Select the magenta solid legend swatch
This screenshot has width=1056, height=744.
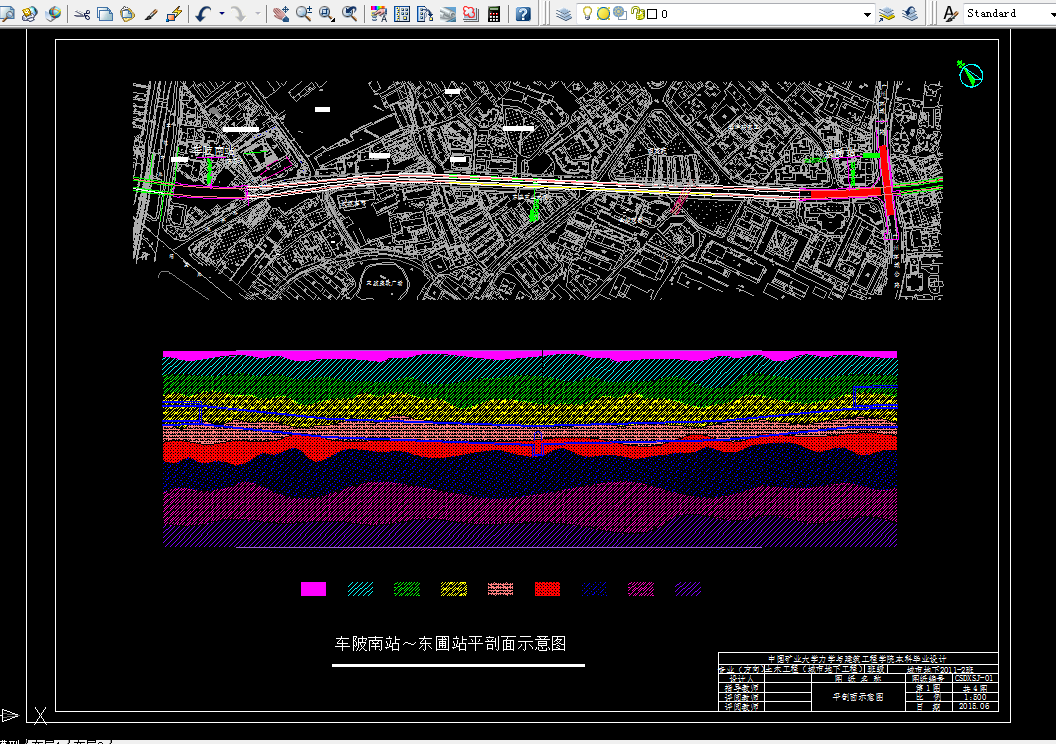pyautogui.click(x=313, y=589)
